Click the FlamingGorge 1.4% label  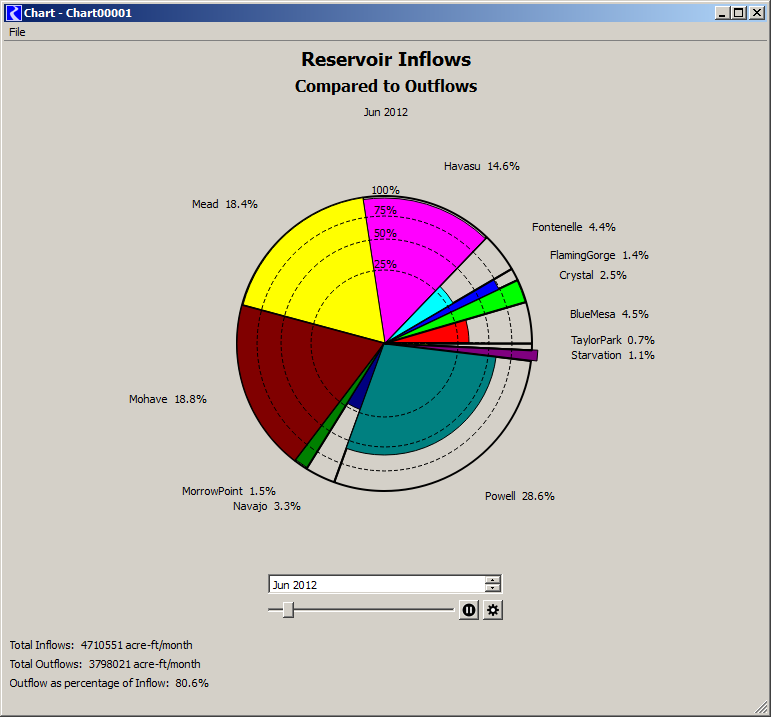pyautogui.click(x=599, y=255)
